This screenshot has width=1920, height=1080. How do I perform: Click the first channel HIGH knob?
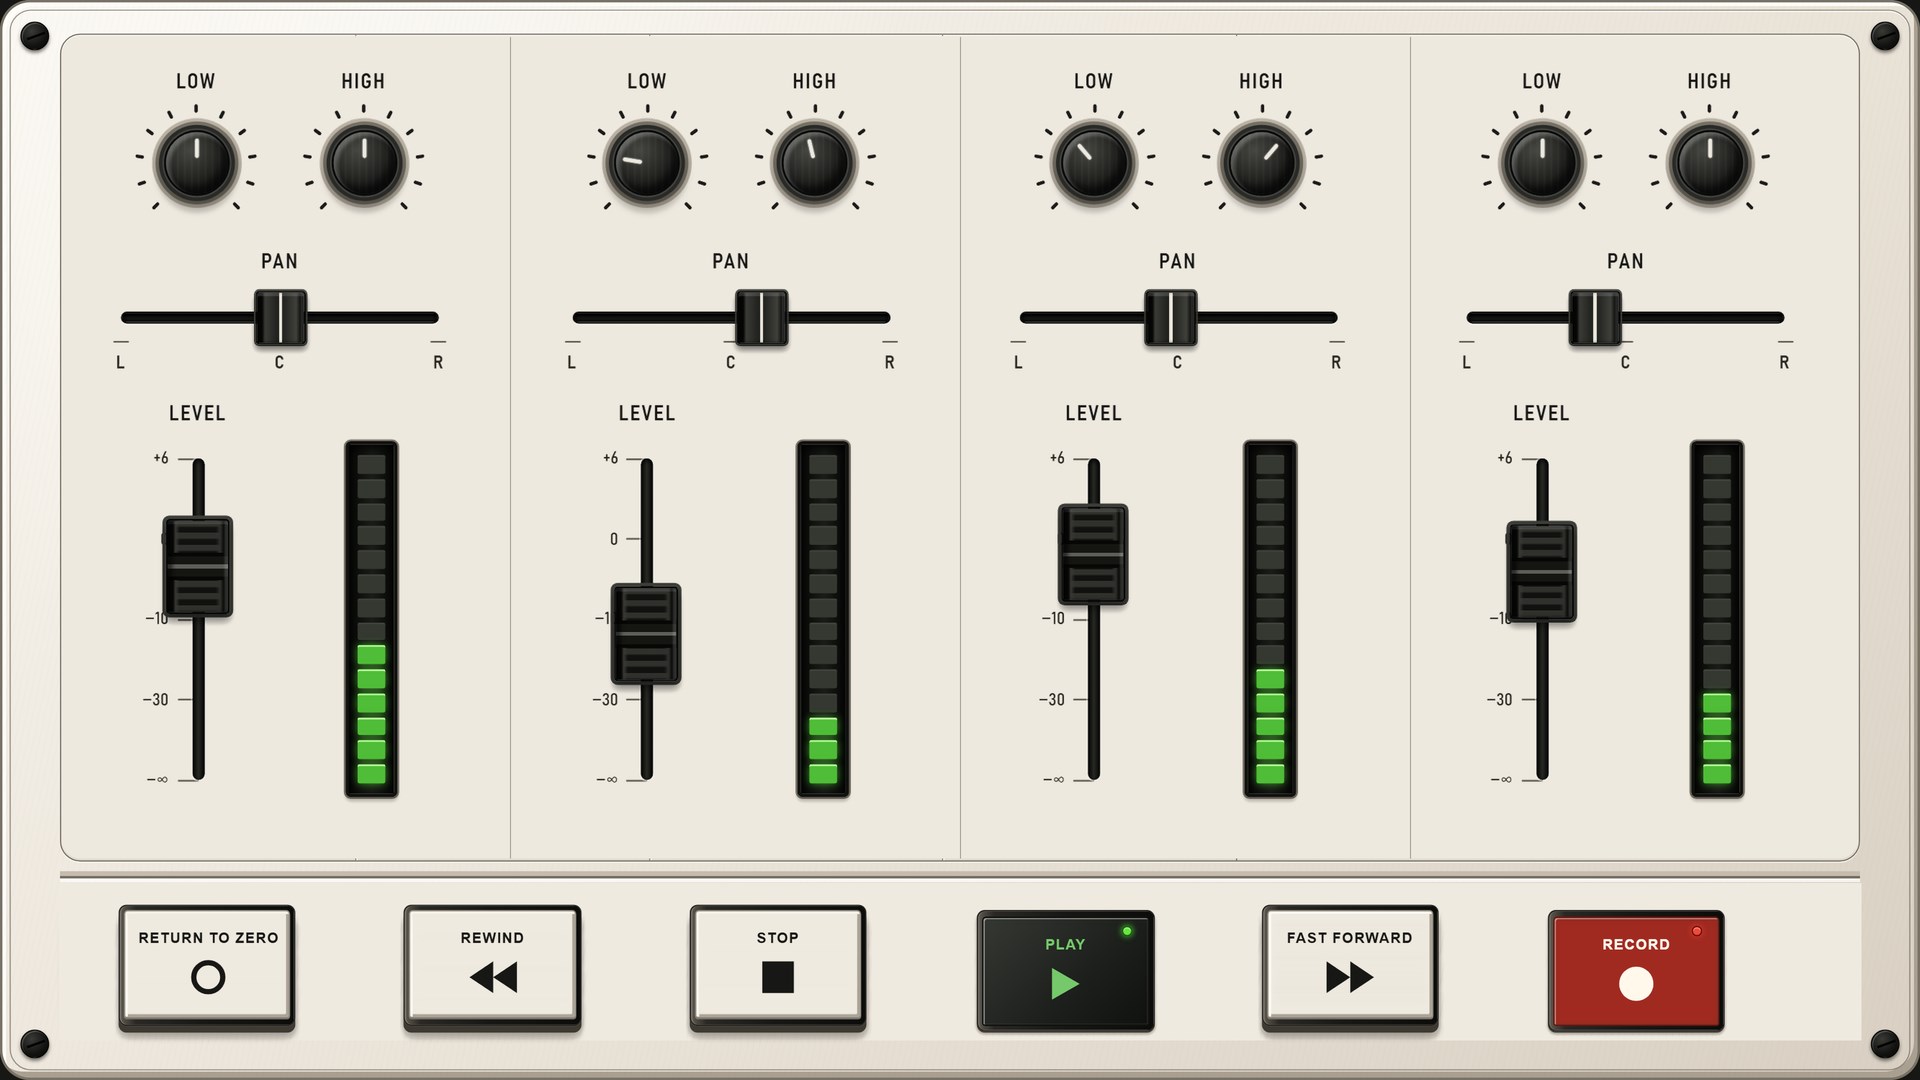pos(364,163)
